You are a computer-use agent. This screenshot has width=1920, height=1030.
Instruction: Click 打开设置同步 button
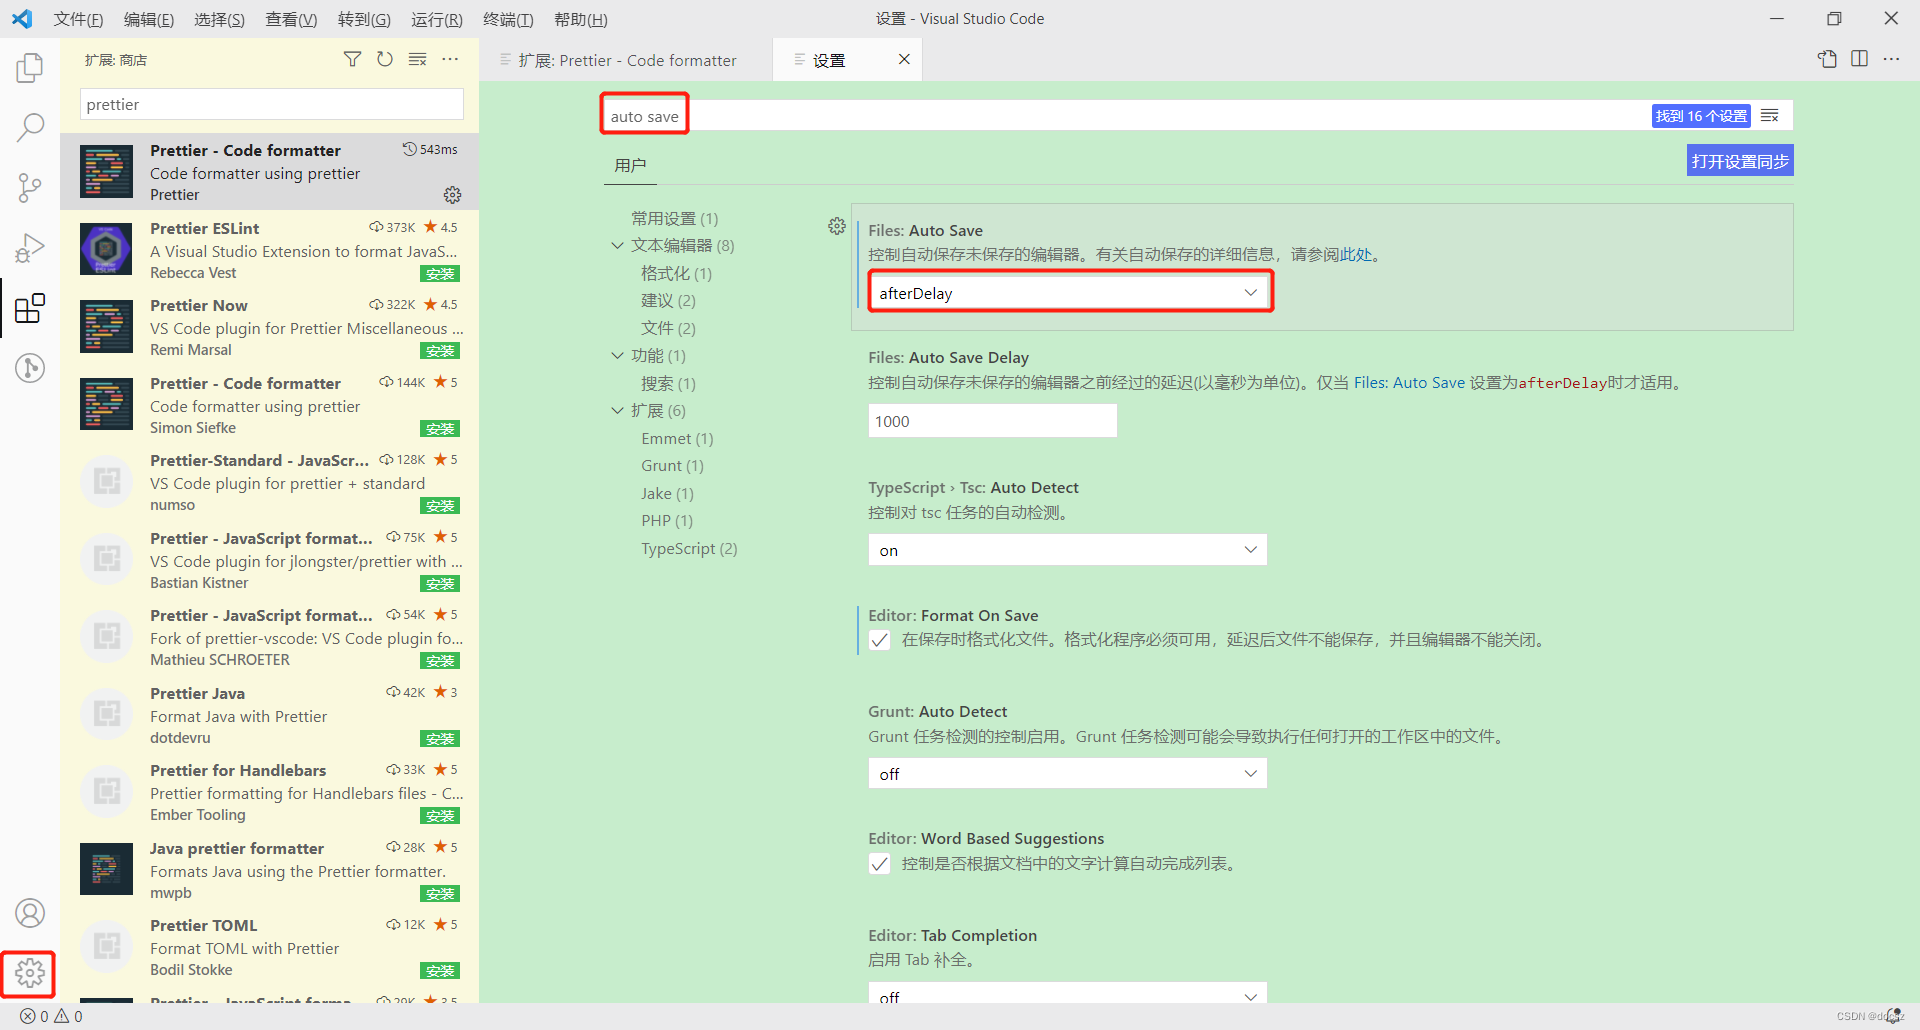(x=1740, y=161)
